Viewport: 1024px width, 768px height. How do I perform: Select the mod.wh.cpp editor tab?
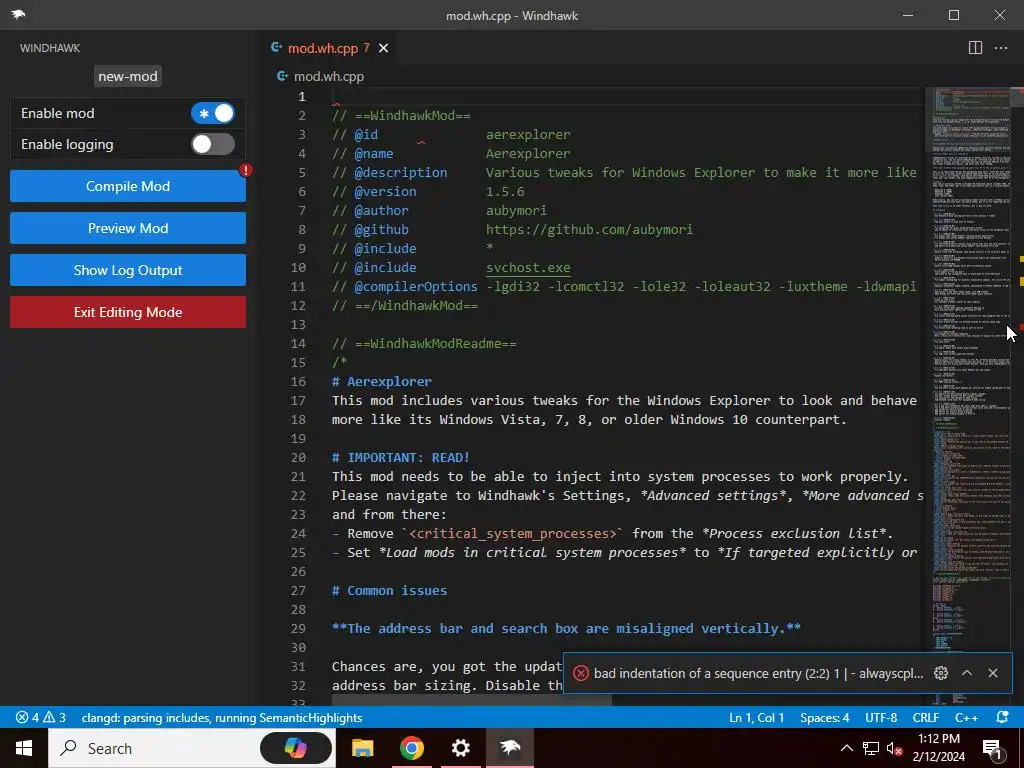(323, 48)
